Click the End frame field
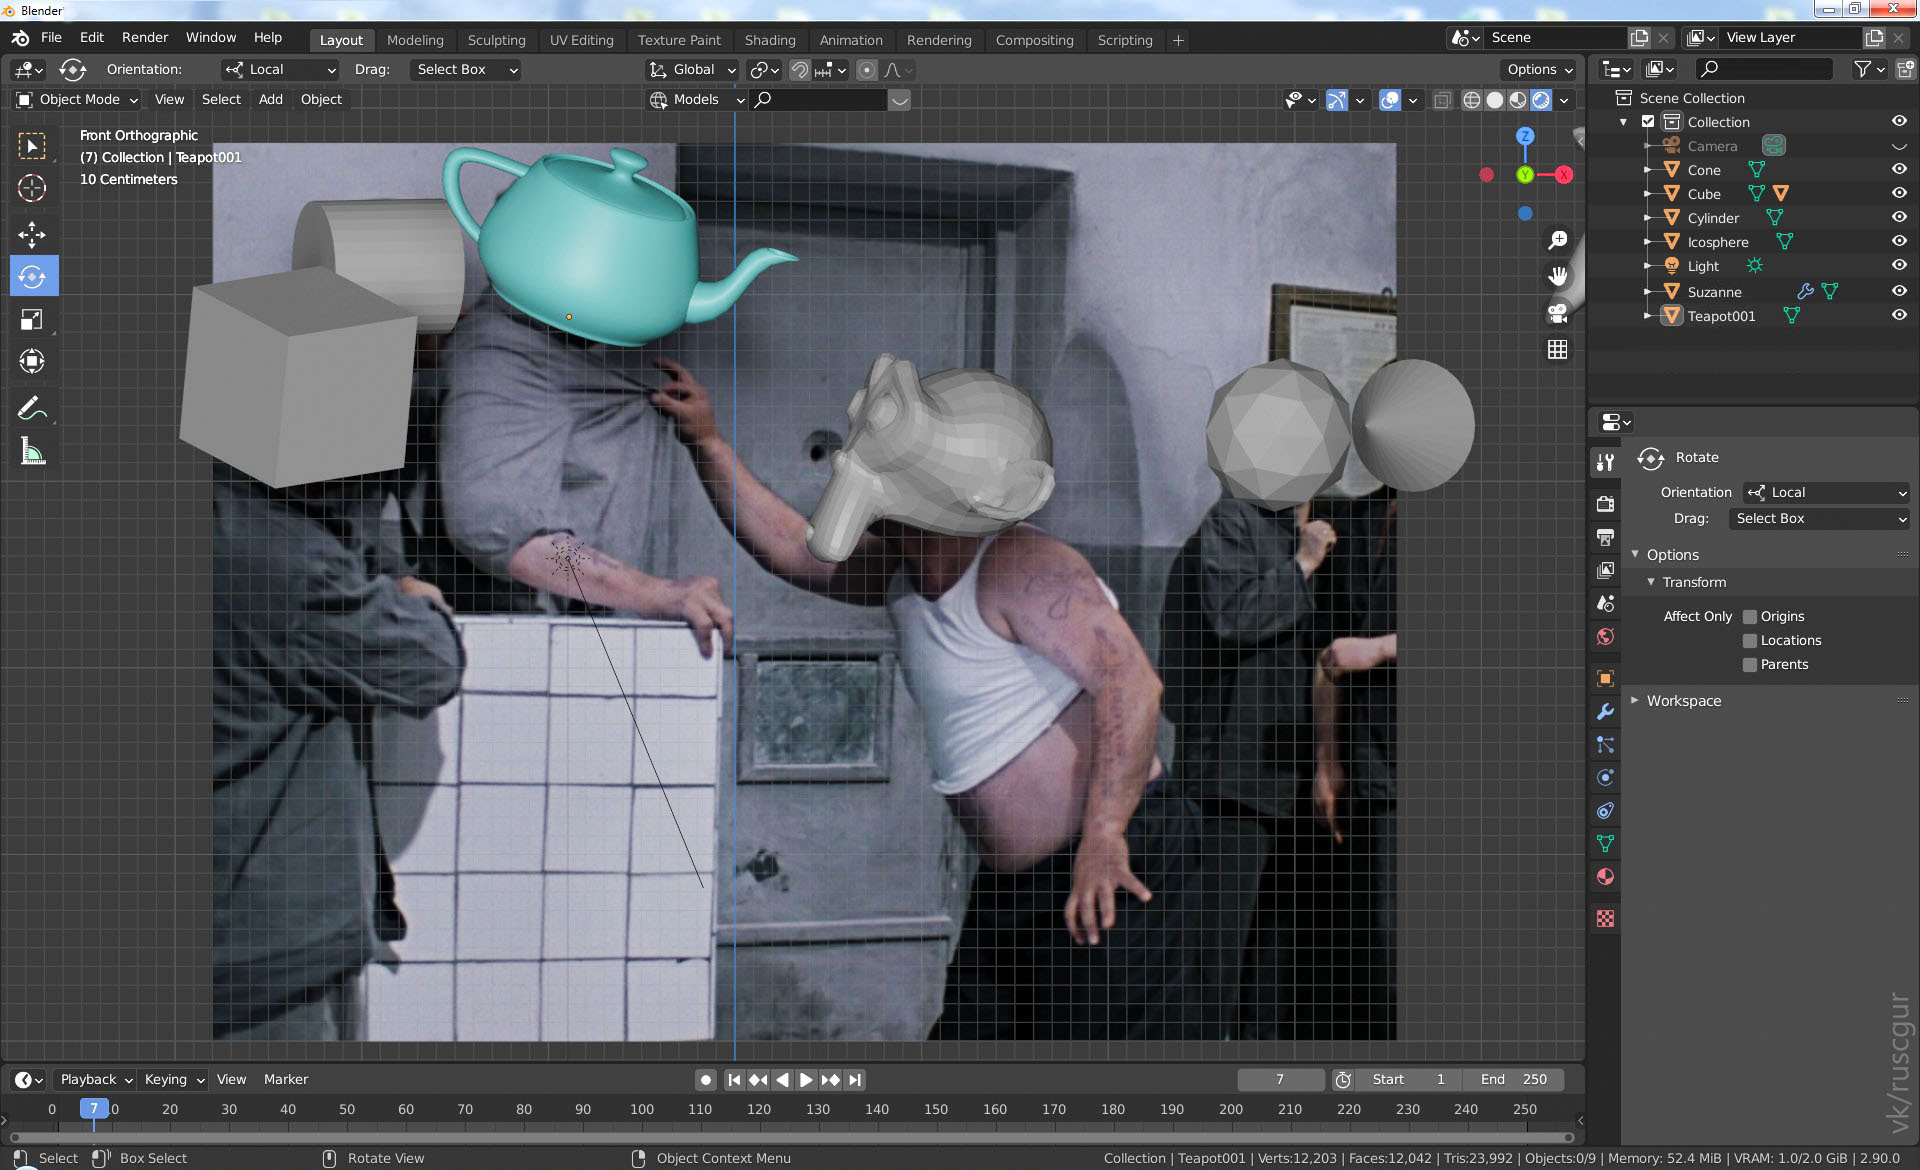Viewport: 1920px width, 1170px height. click(1513, 1079)
